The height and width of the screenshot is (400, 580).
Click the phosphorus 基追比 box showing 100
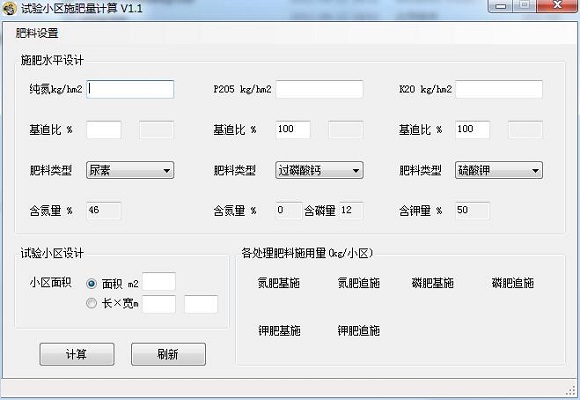(293, 130)
